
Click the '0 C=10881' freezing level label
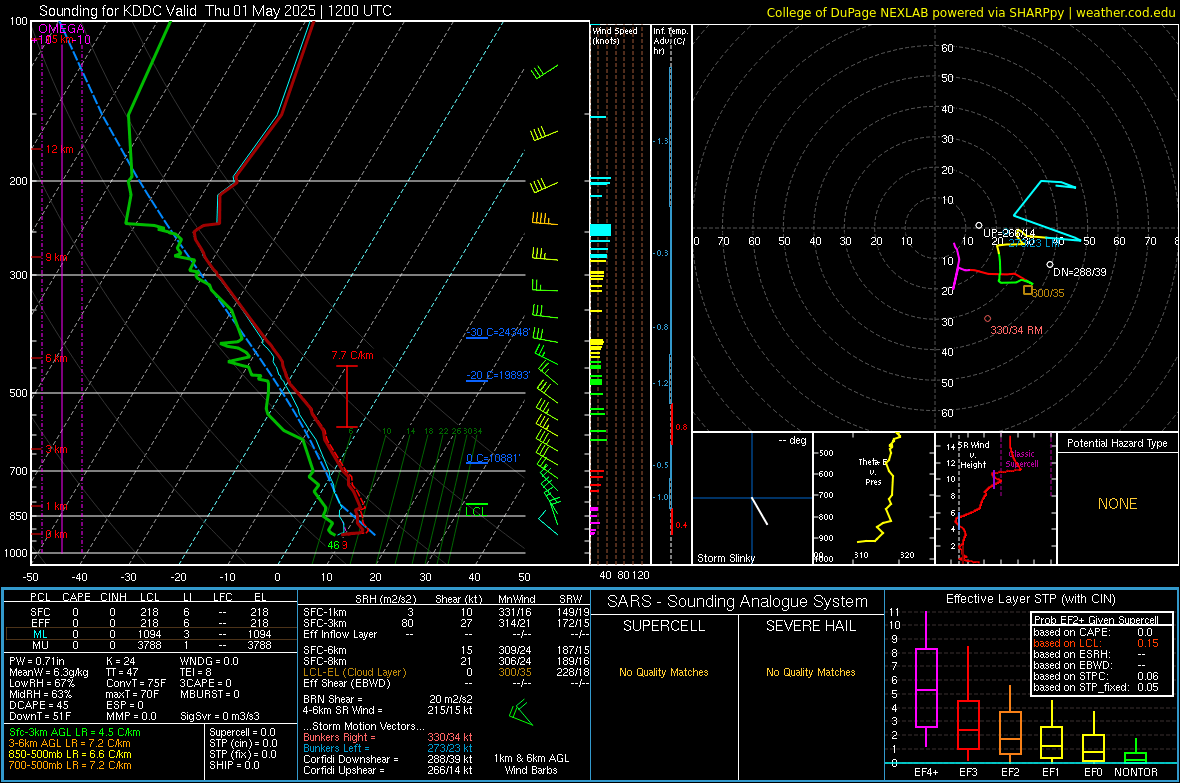493,458
